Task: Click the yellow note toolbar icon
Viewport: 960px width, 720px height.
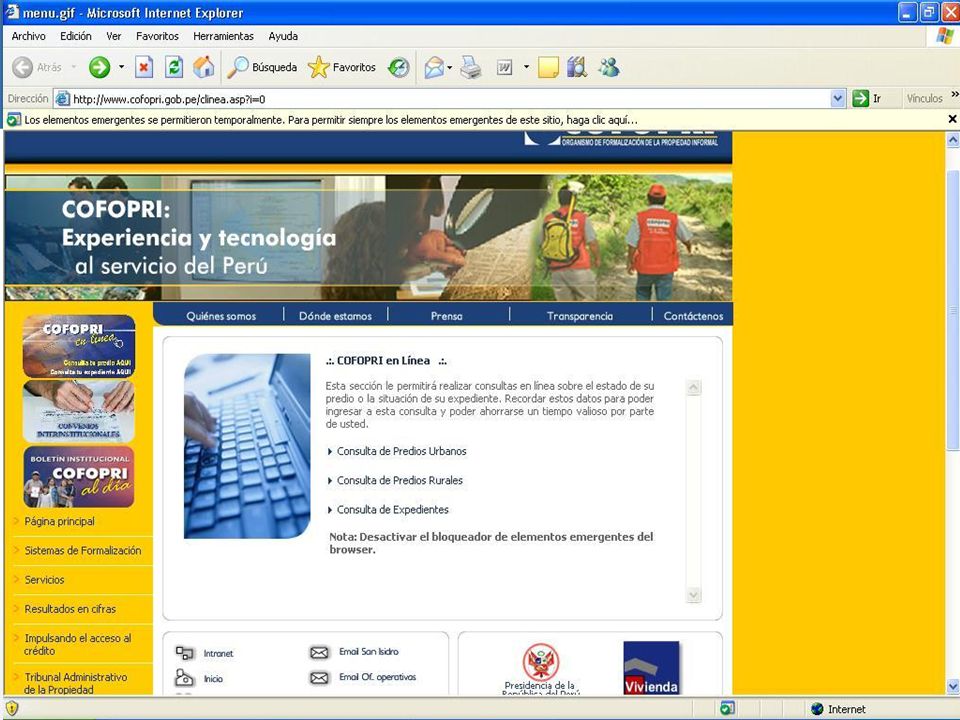Action: pos(548,67)
